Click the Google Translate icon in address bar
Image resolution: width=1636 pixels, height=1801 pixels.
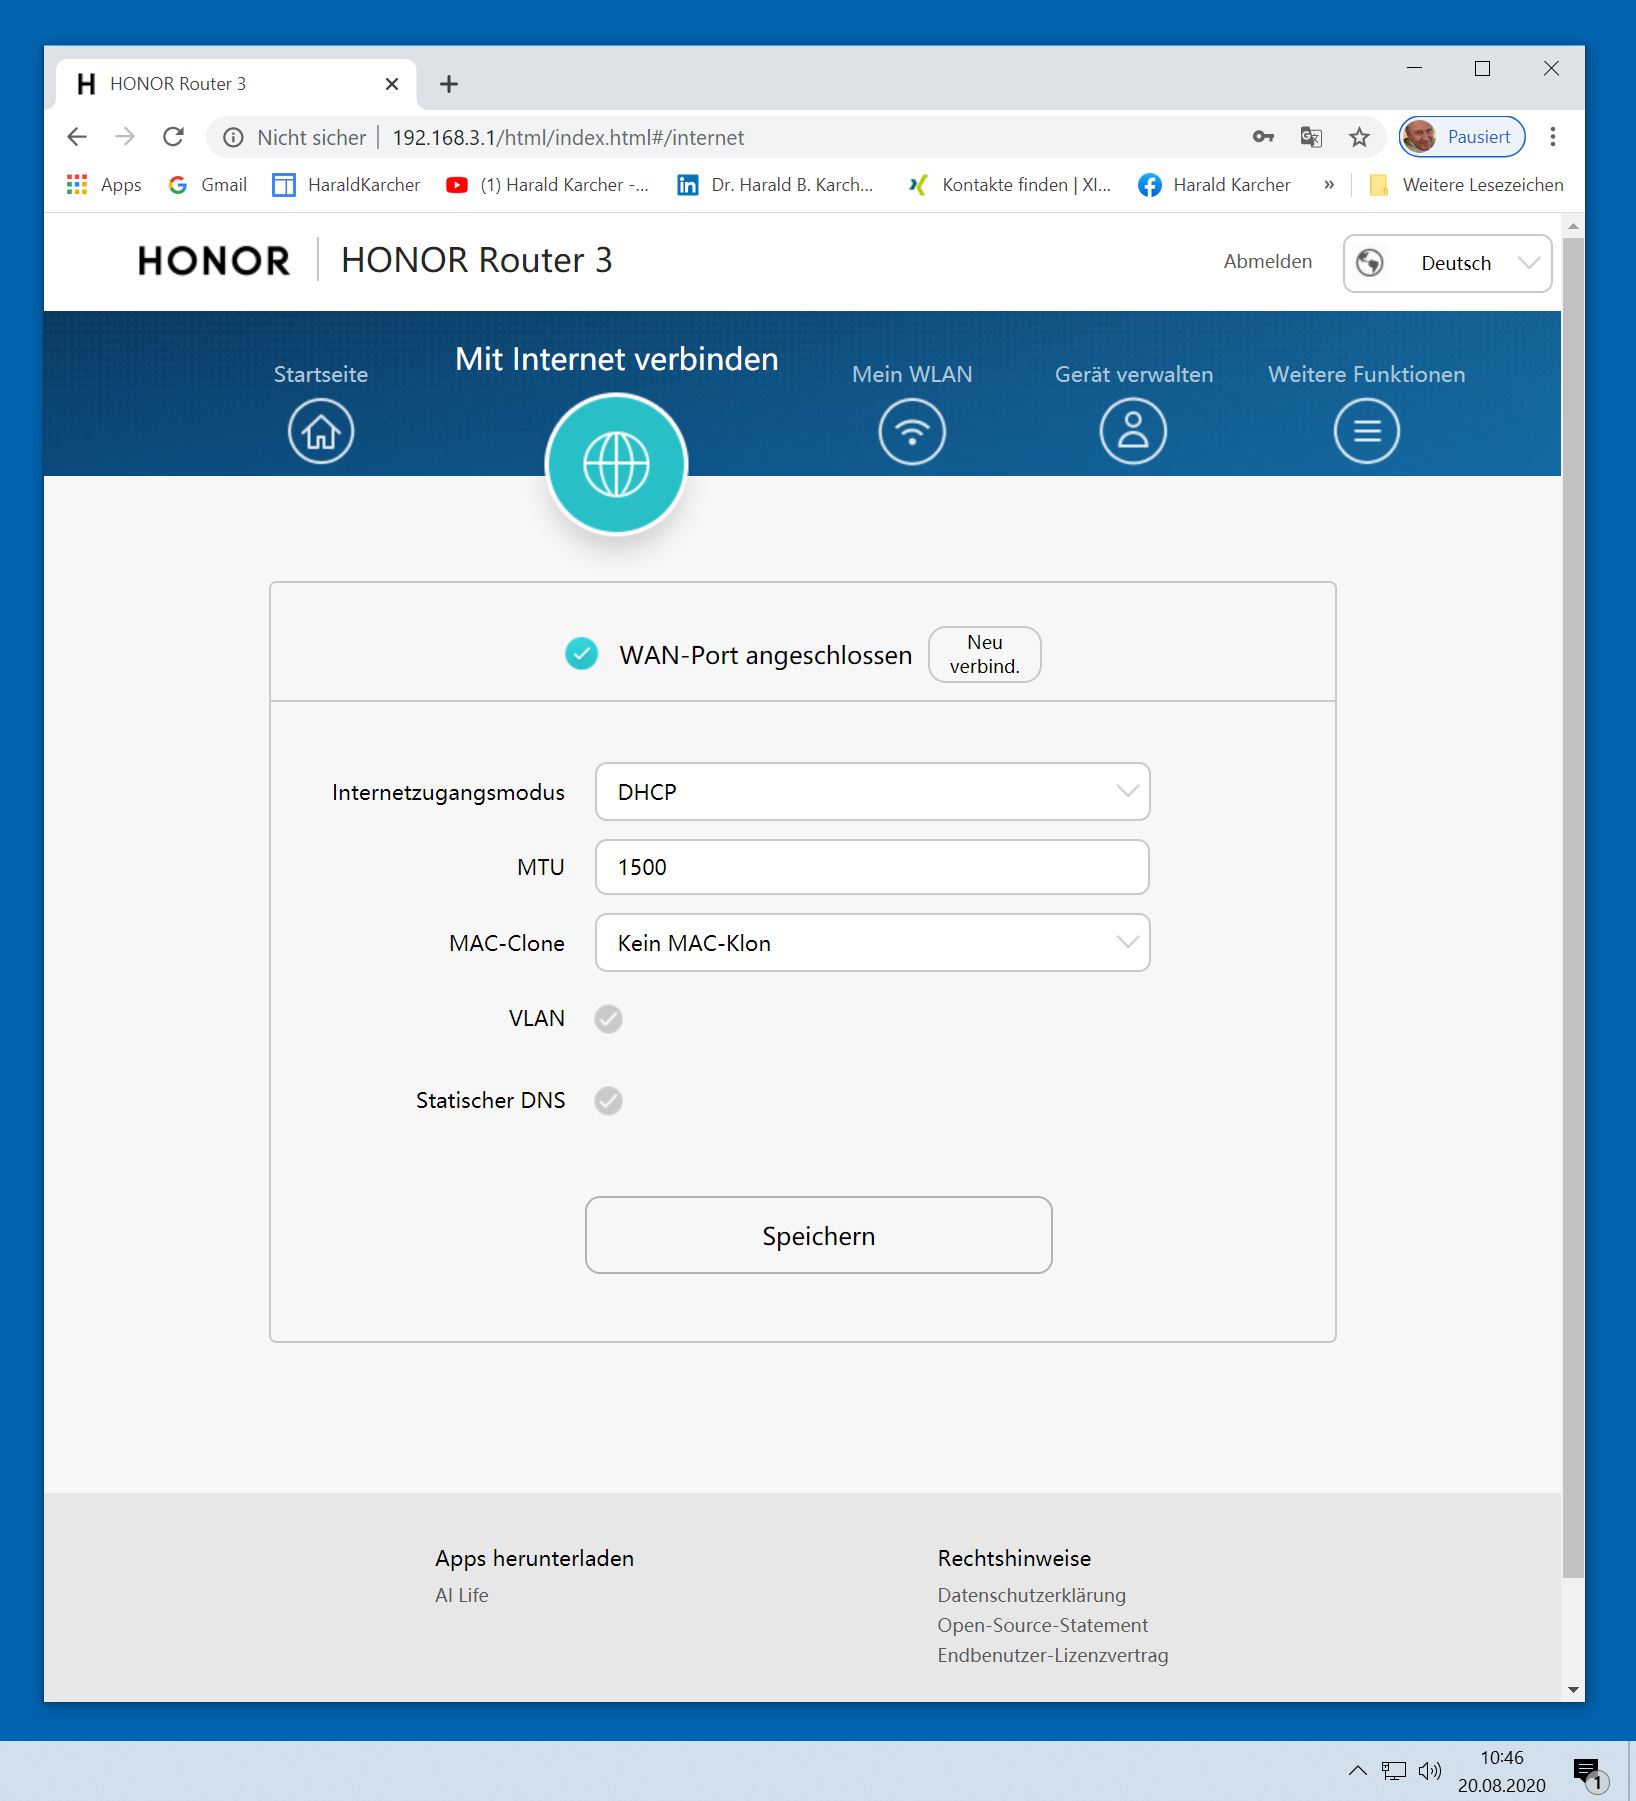click(x=1311, y=137)
